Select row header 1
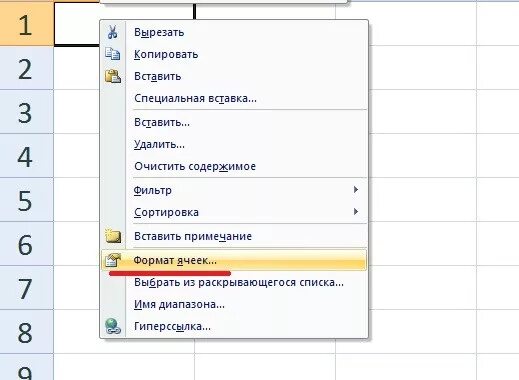Screen dimensions: 519x380 pyautogui.click(x=27, y=24)
